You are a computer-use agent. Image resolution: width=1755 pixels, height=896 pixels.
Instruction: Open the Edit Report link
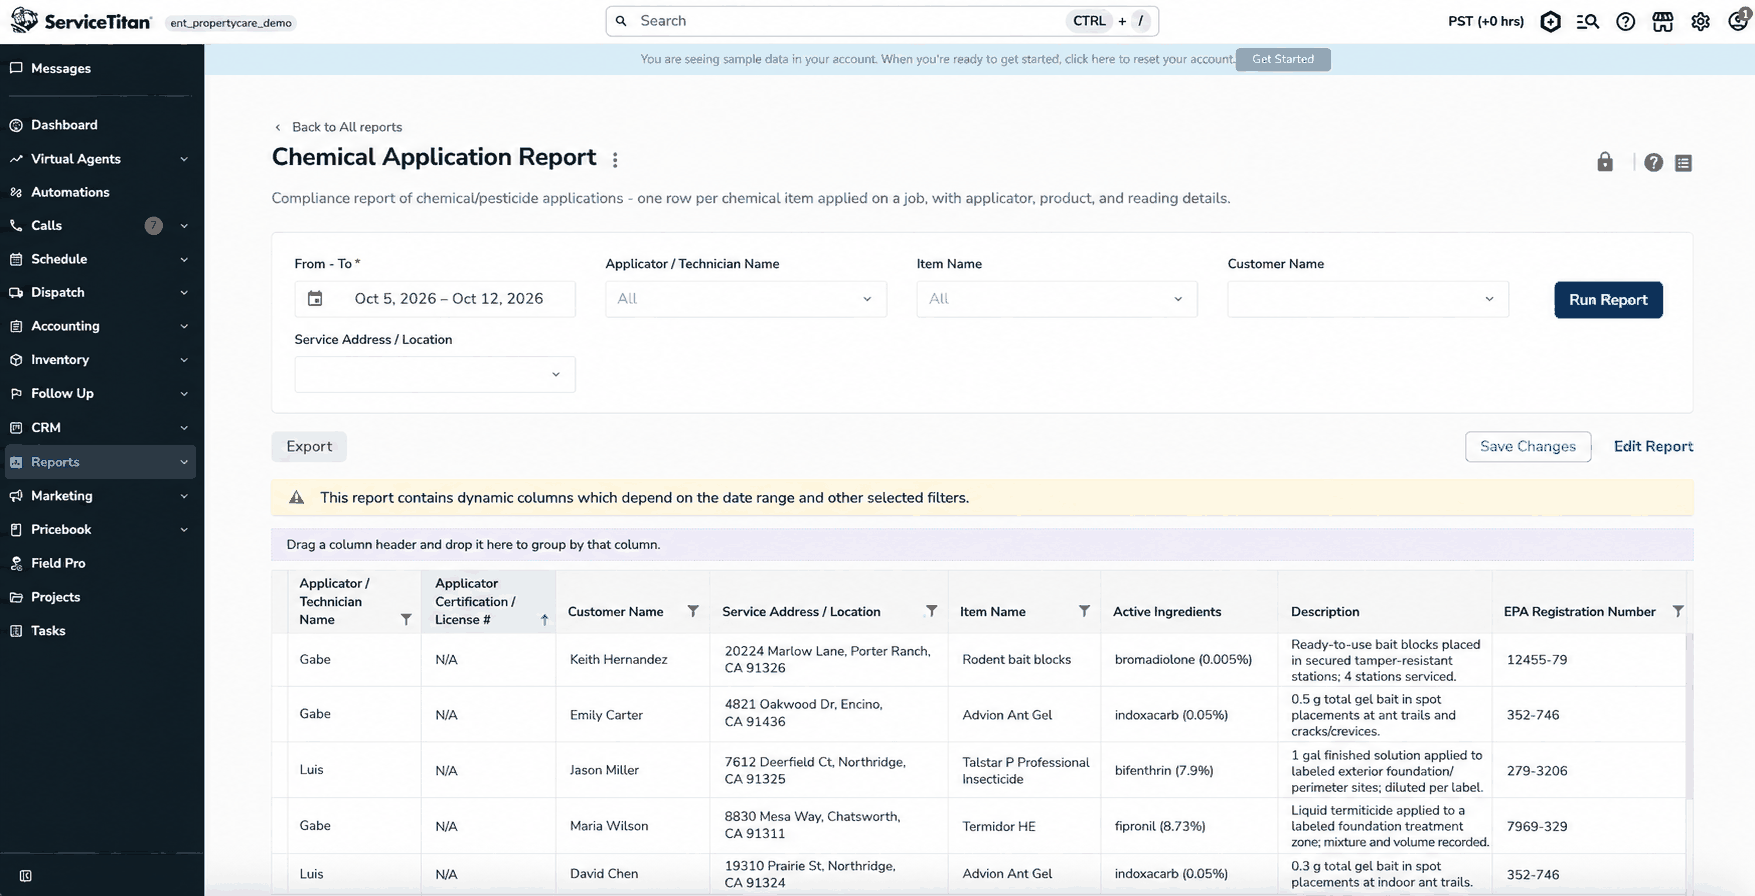pos(1653,446)
